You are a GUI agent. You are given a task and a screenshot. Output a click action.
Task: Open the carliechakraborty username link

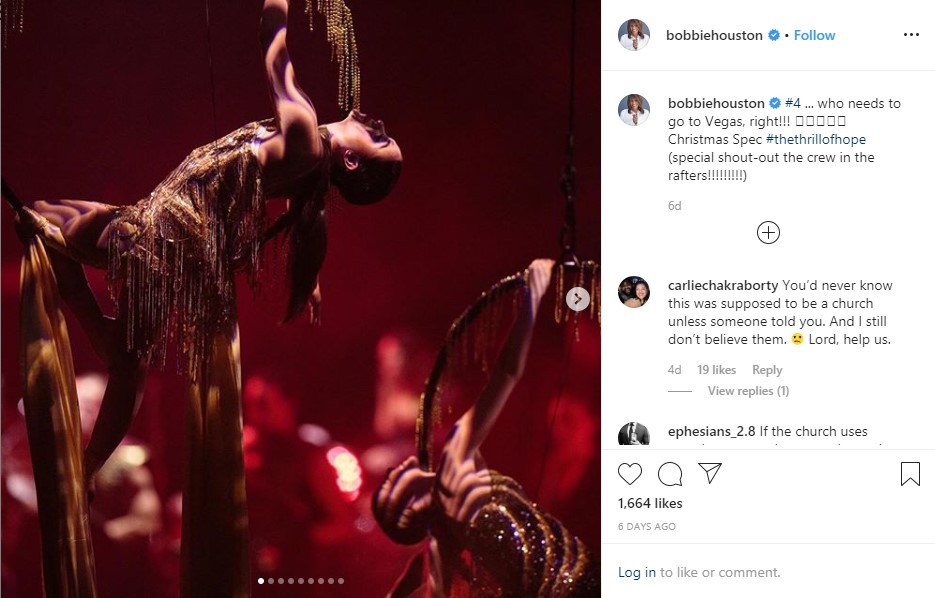pos(722,285)
